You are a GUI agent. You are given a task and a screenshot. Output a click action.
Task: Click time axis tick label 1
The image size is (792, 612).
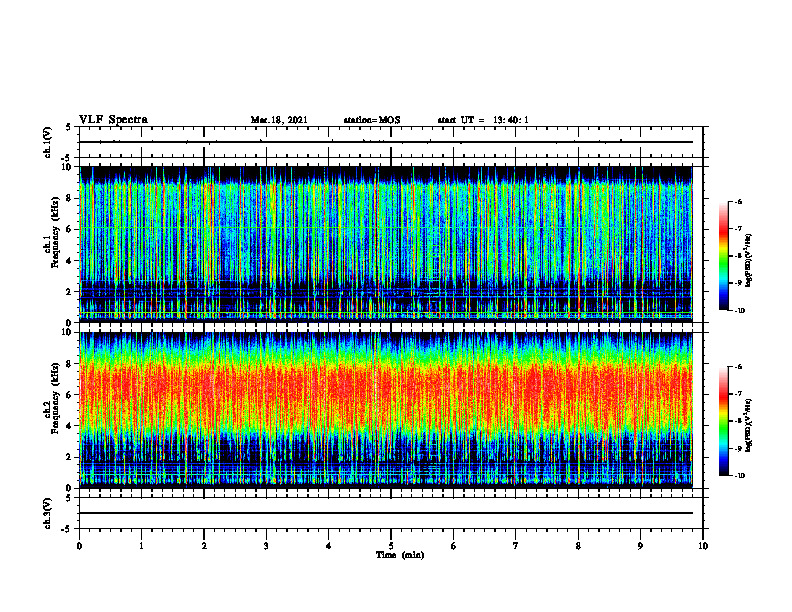click(141, 546)
